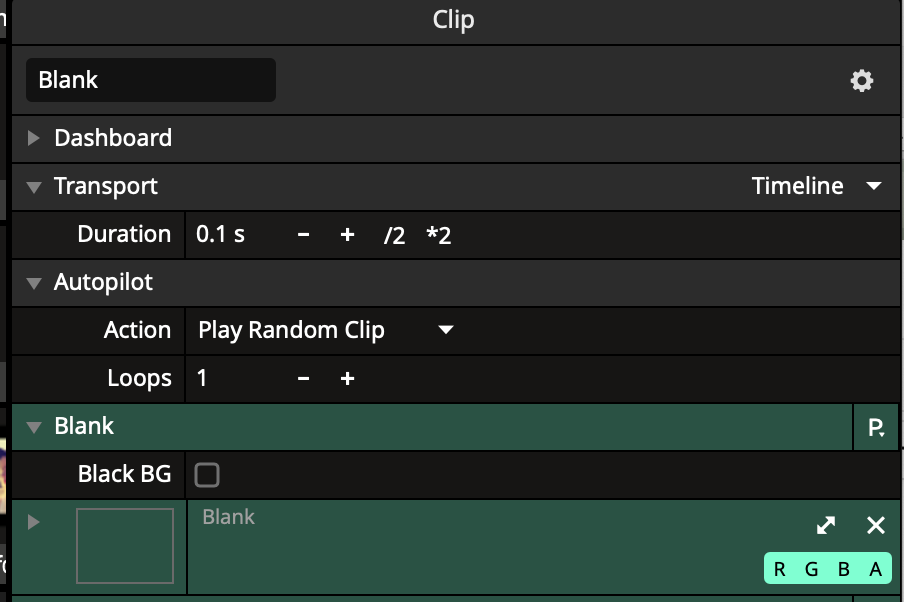The height and width of the screenshot is (602, 904).
Task: Toggle the A alpha channel button
Action: point(875,569)
